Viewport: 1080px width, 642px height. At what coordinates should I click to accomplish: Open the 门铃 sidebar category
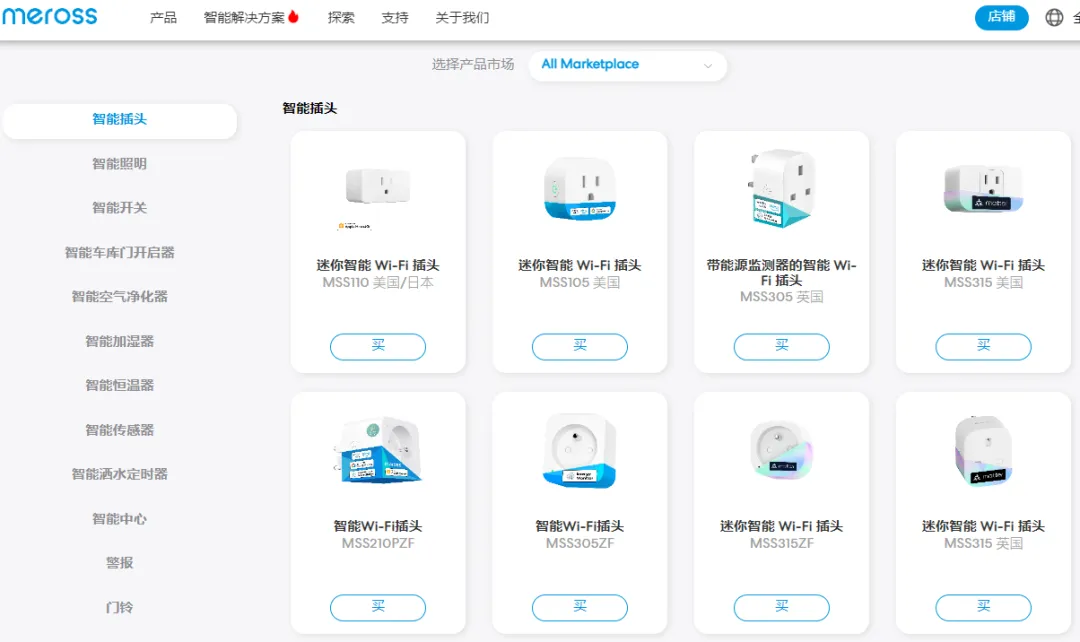pyautogui.click(x=119, y=607)
